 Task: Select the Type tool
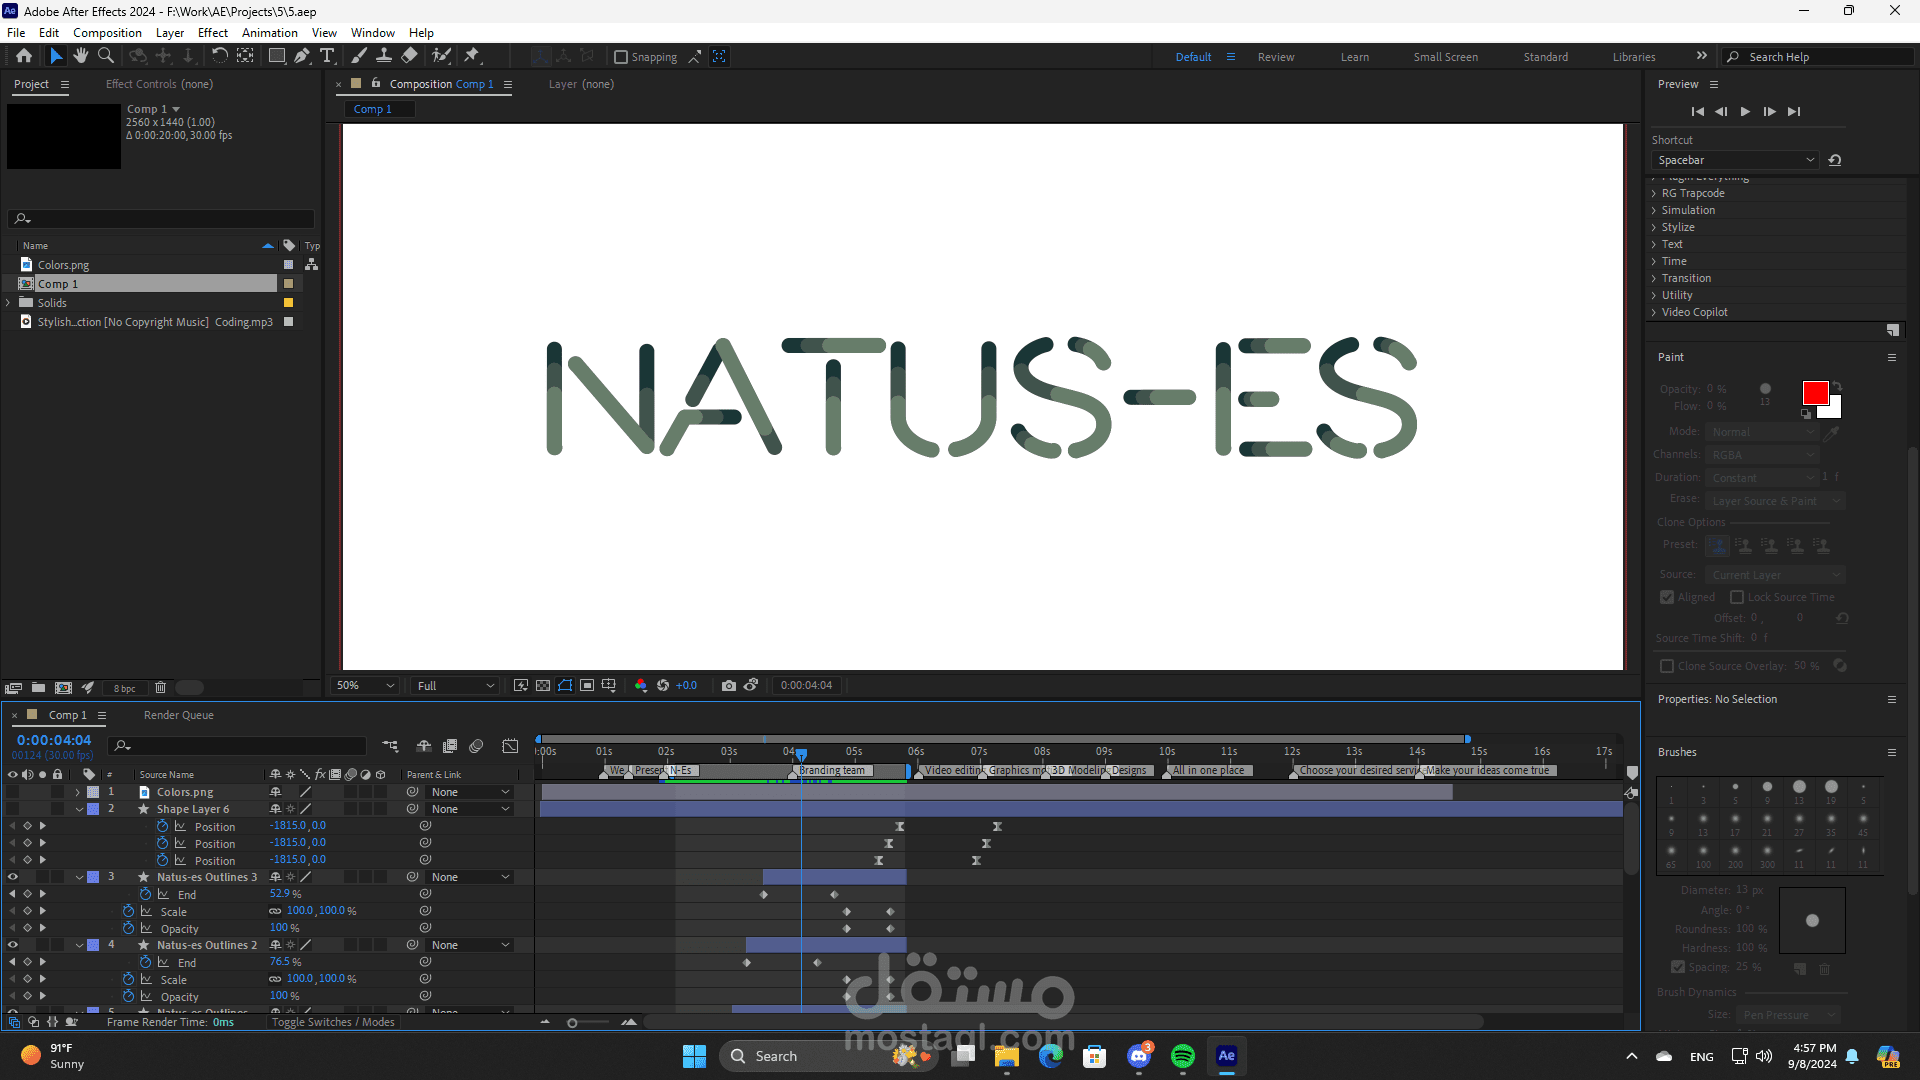click(x=327, y=56)
